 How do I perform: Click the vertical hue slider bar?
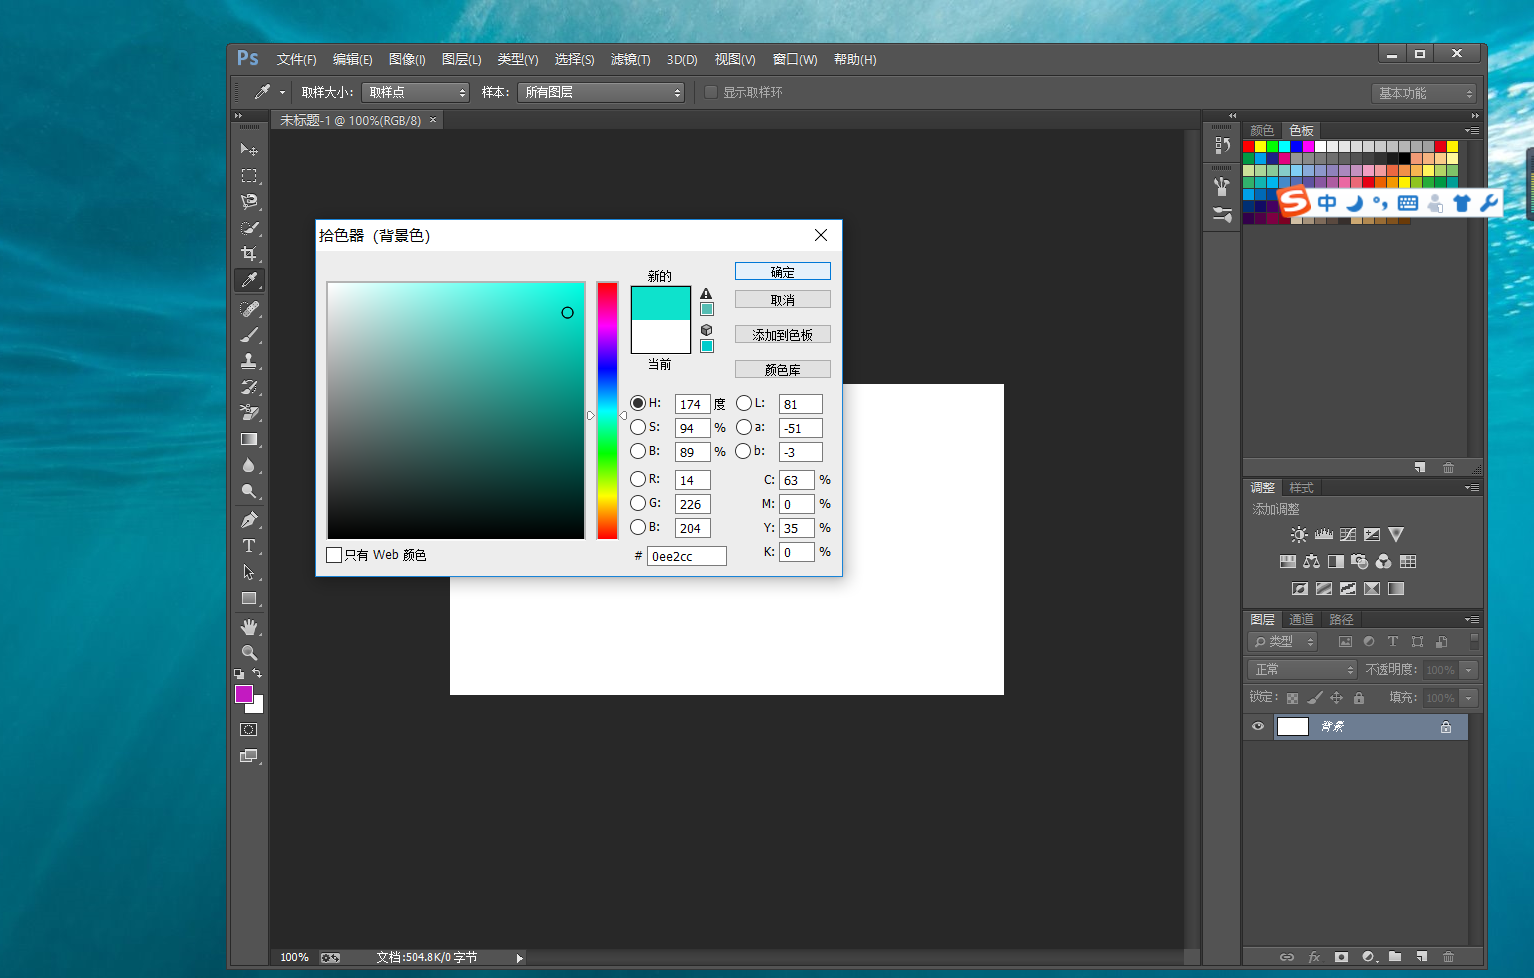click(607, 410)
